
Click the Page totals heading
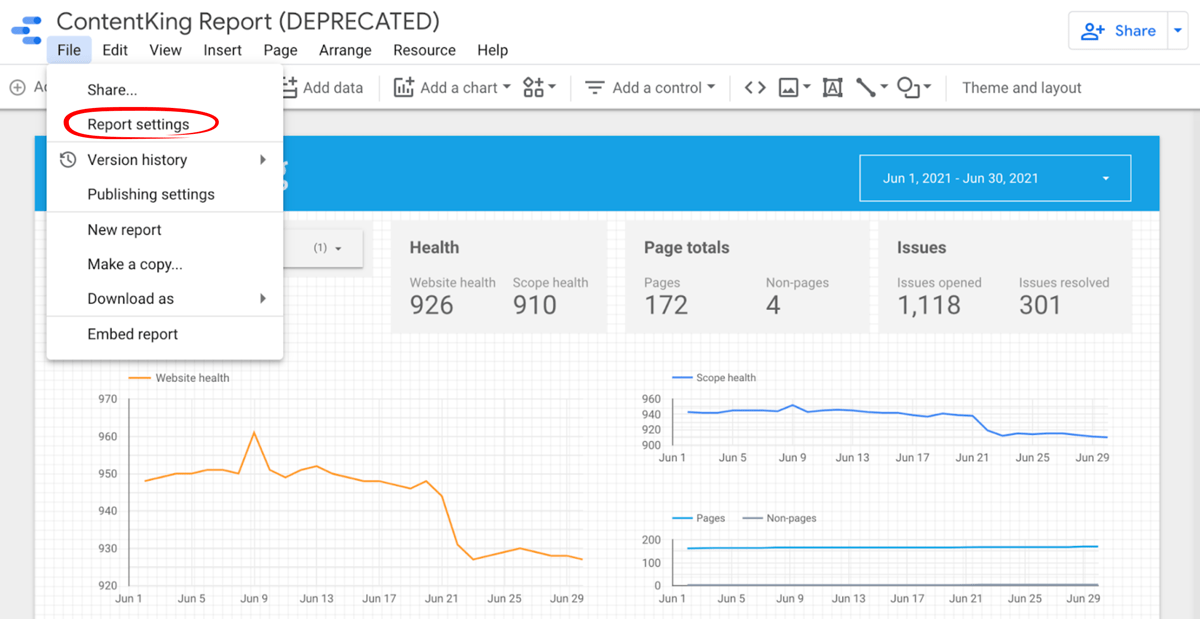click(x=687, y=248)
